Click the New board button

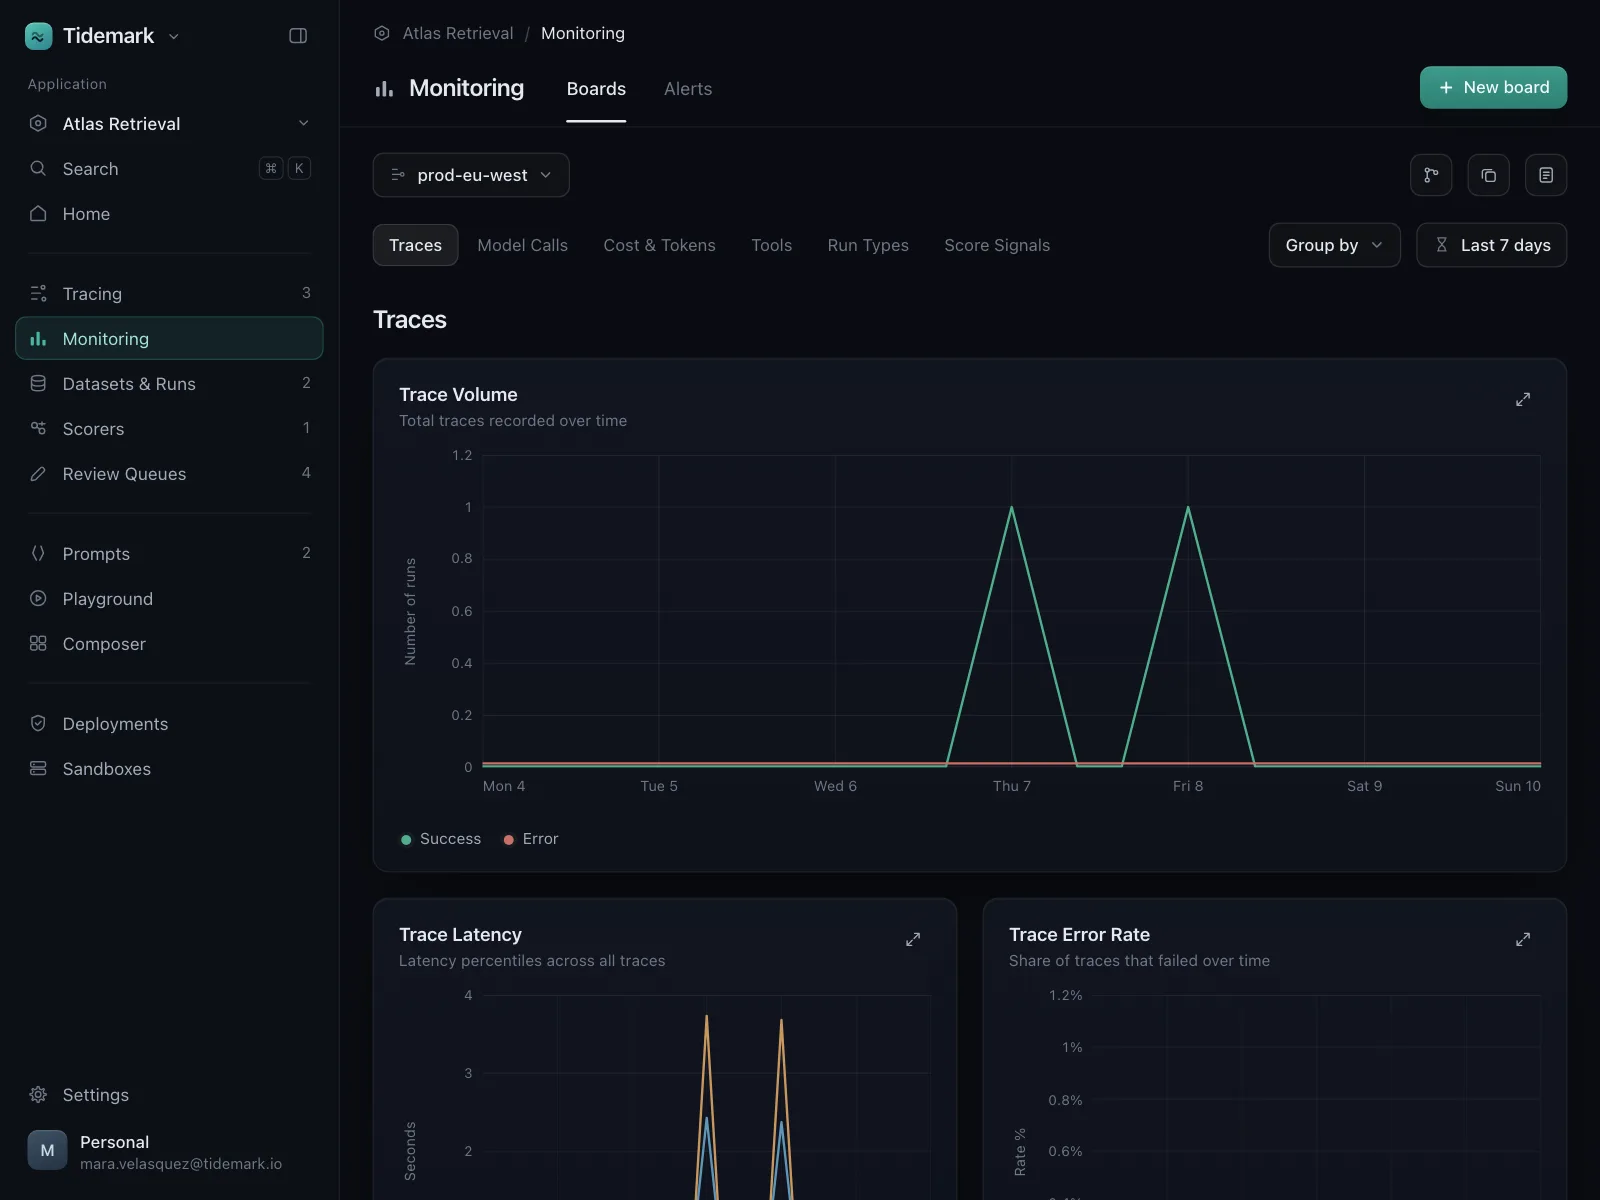pos(1493,87)
